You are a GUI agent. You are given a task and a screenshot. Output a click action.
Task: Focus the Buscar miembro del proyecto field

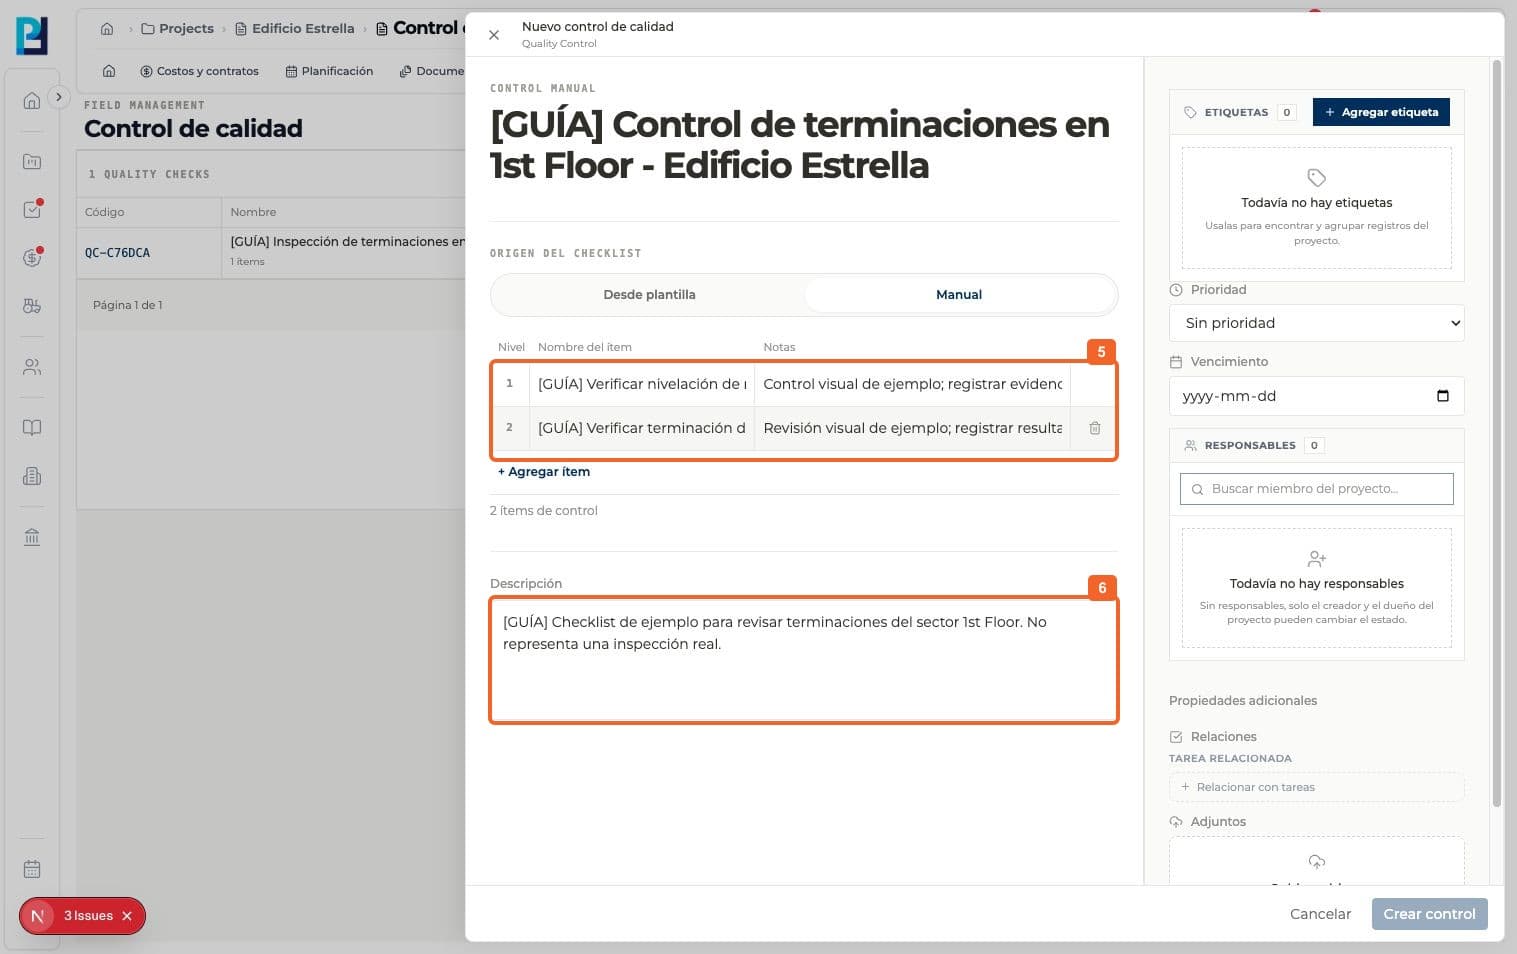(1316, 489)
